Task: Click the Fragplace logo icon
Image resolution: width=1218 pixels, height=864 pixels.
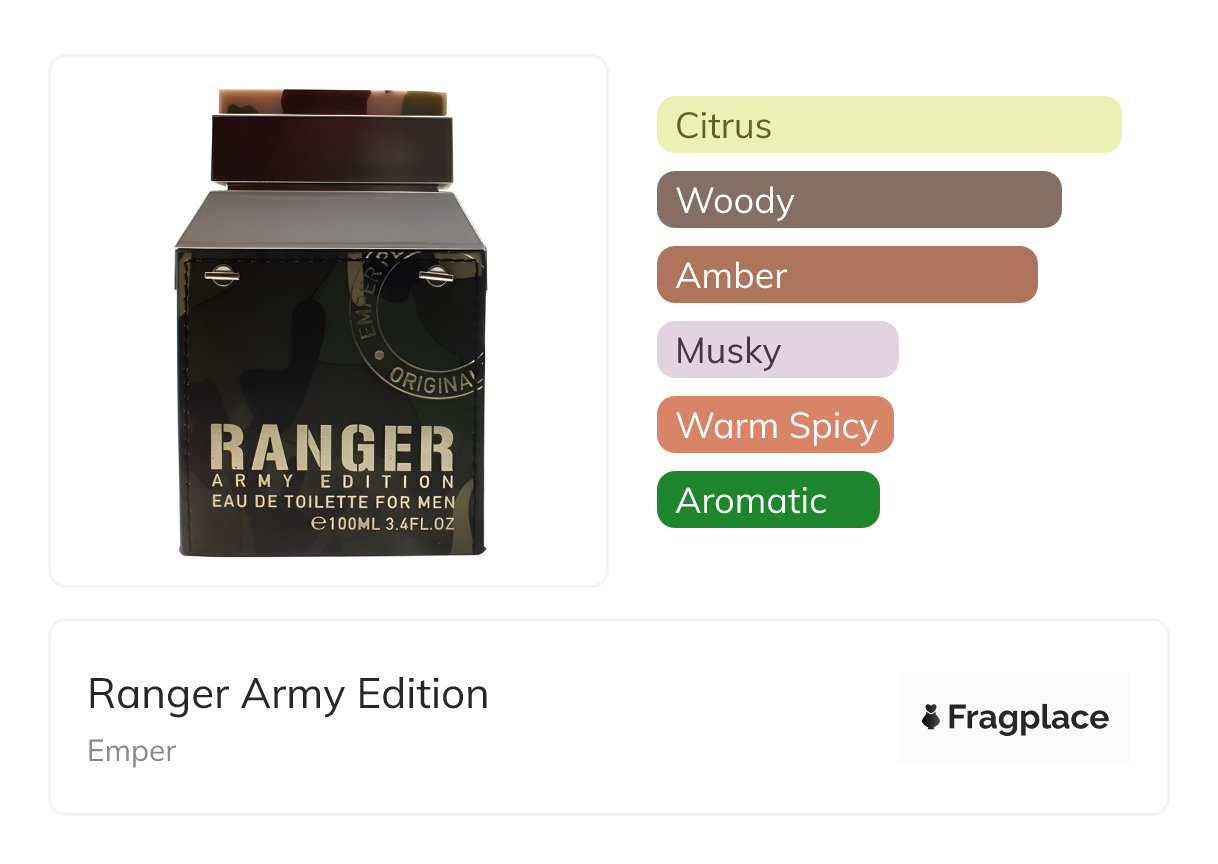Action: pos(931,718)
